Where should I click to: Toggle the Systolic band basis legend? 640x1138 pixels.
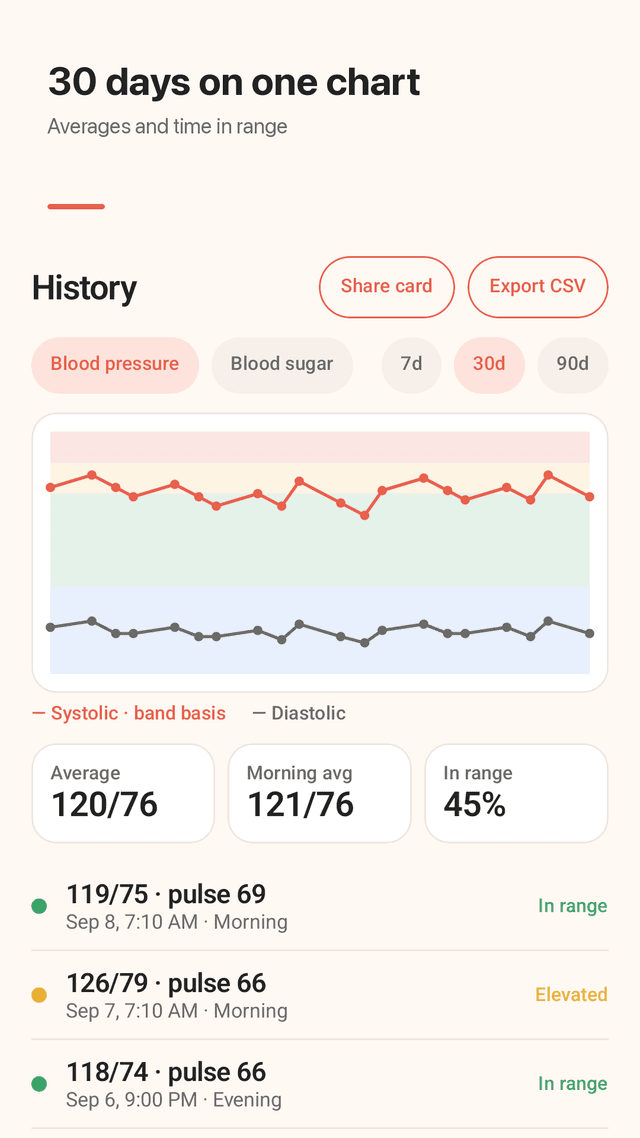tap(129, 713)
